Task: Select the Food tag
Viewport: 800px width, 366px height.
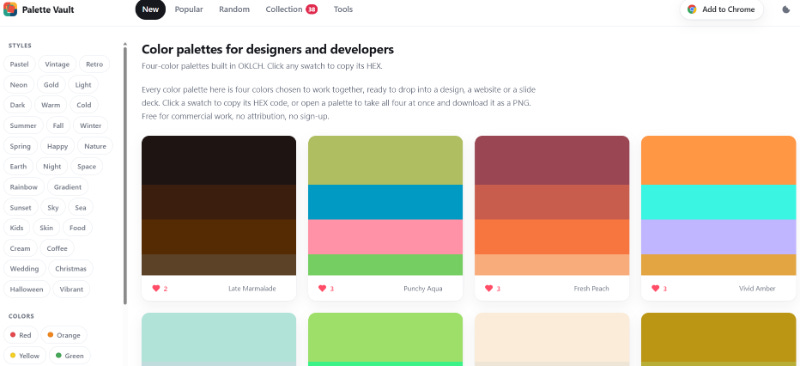Action: [78, 228]
